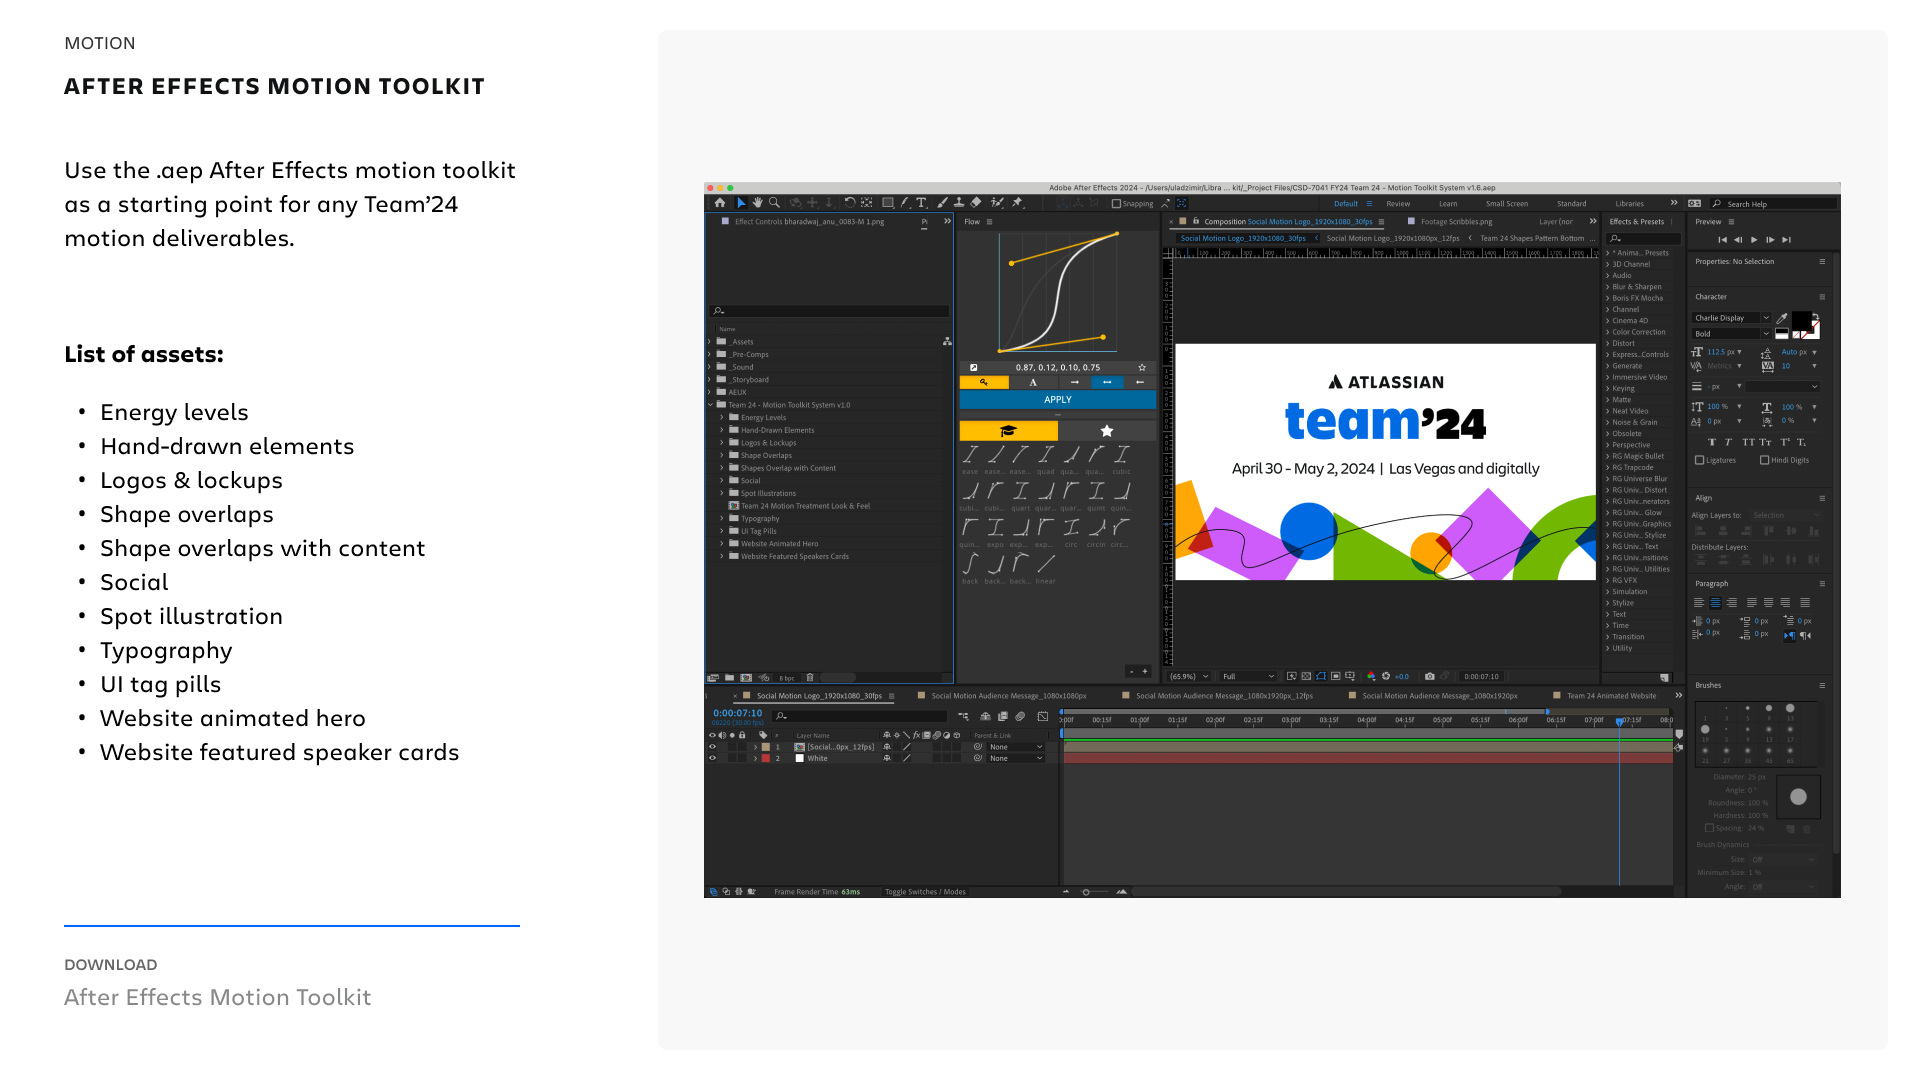Select the Puppet Pin tool

click(1017, 203)
